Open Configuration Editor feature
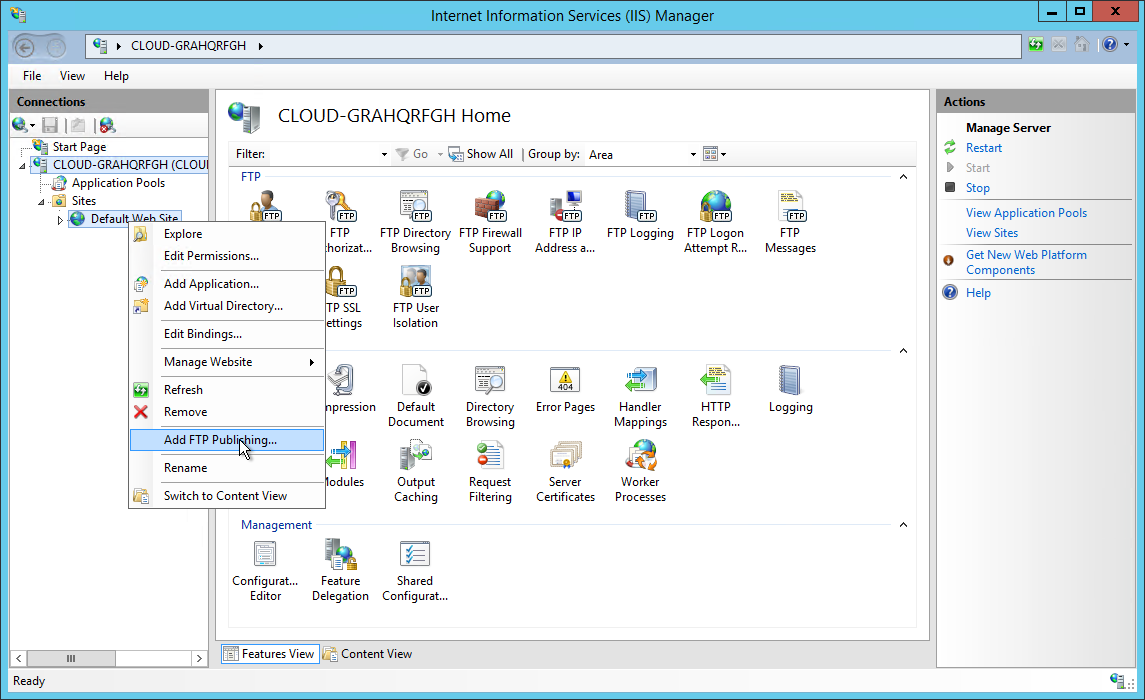 pos(265,571)
